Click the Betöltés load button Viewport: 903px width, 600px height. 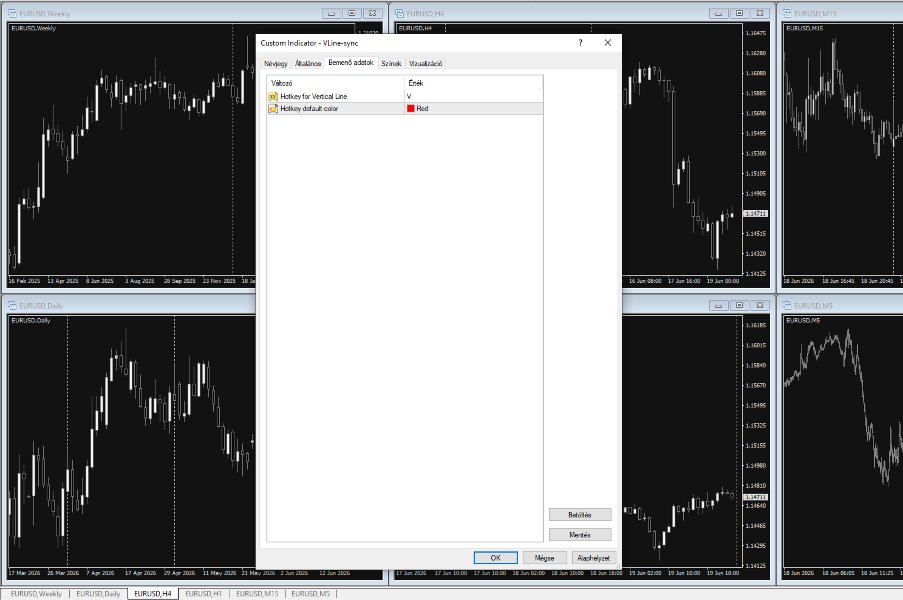point(580,514)
